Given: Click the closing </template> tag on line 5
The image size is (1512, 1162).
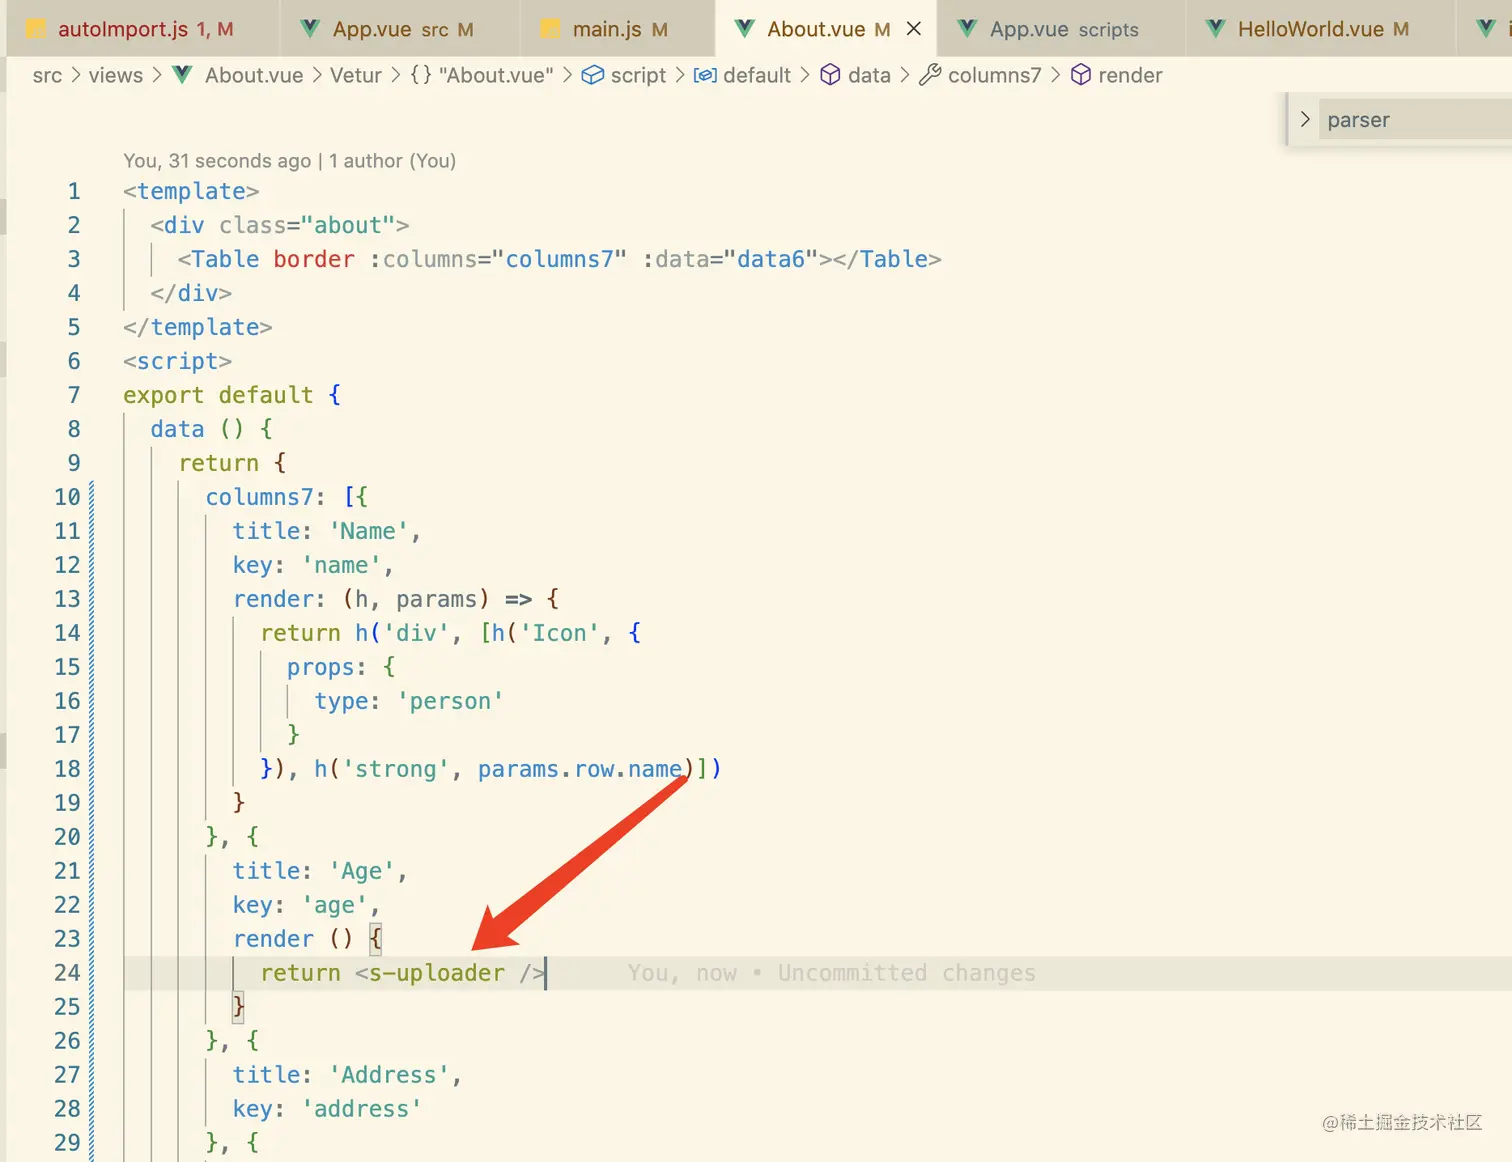Looking at the screenshot, I should 198,327.
